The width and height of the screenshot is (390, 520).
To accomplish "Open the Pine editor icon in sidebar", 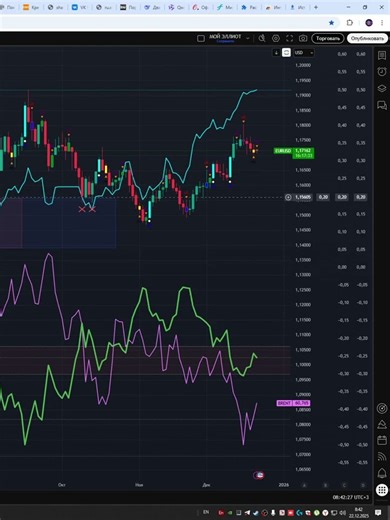I will [x=382, y=424].
